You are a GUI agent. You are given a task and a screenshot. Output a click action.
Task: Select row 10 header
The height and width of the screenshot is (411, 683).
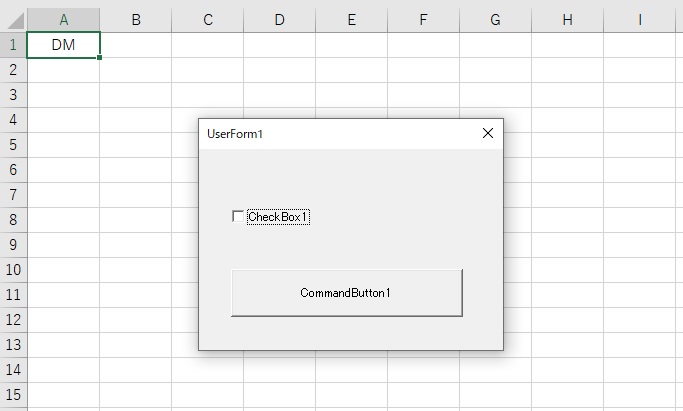(13, 270)
